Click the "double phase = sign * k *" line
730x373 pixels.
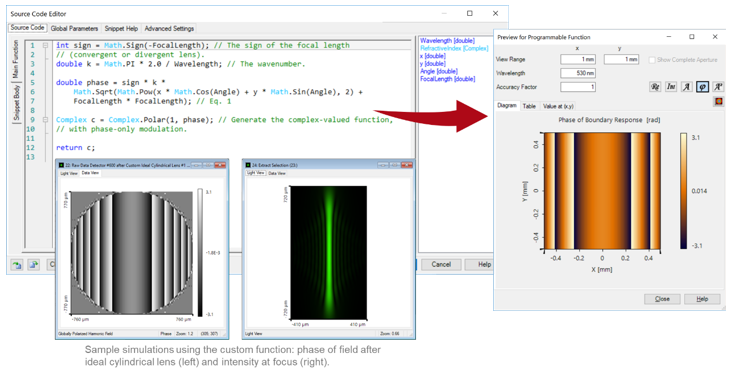[110, 82]
